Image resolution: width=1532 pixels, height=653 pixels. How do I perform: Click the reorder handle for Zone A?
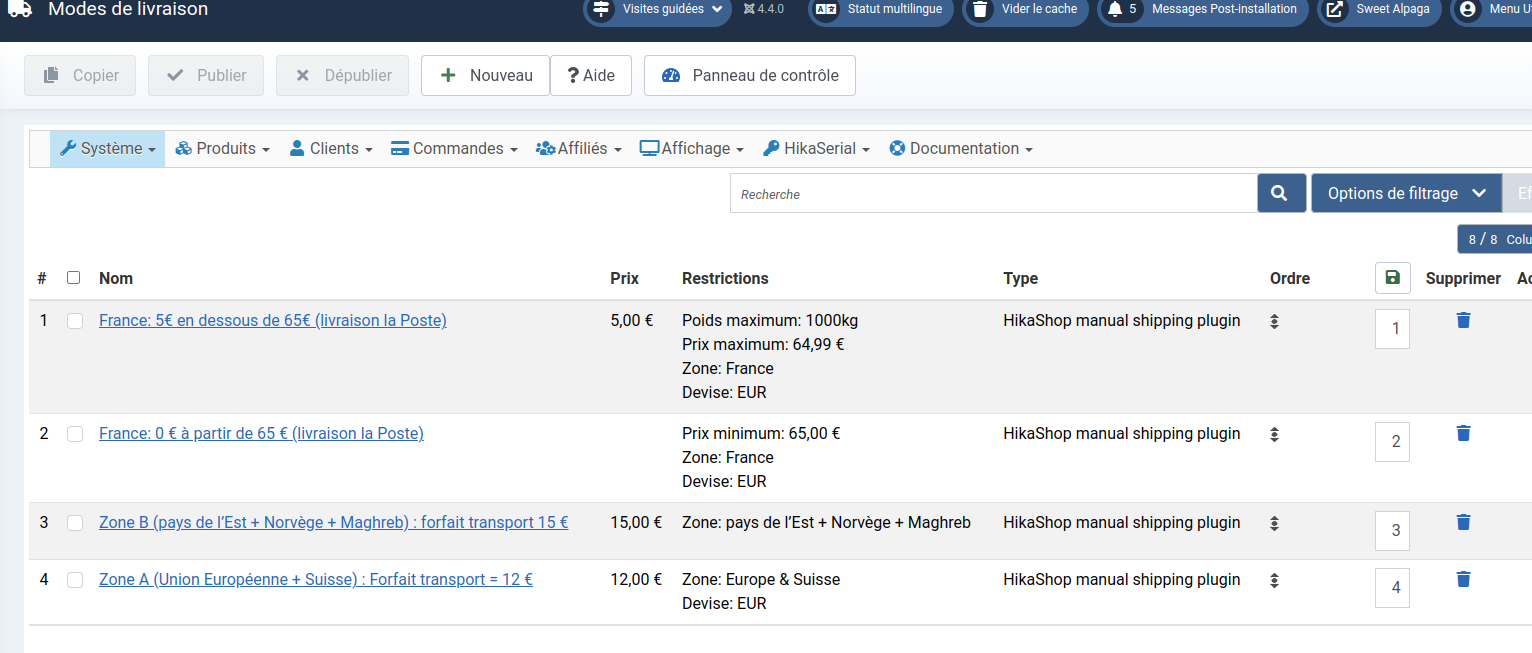(1274, 580)
